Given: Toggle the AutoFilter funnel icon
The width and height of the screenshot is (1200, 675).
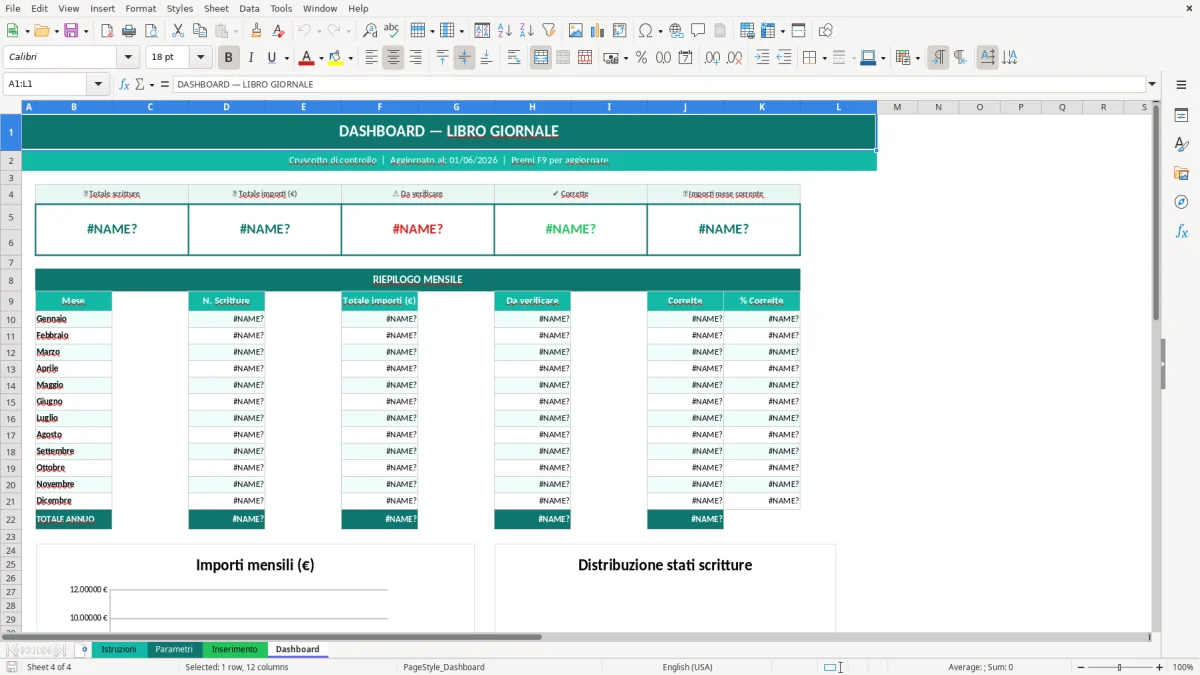Looking at the screenshot, I should coord(549,31).
